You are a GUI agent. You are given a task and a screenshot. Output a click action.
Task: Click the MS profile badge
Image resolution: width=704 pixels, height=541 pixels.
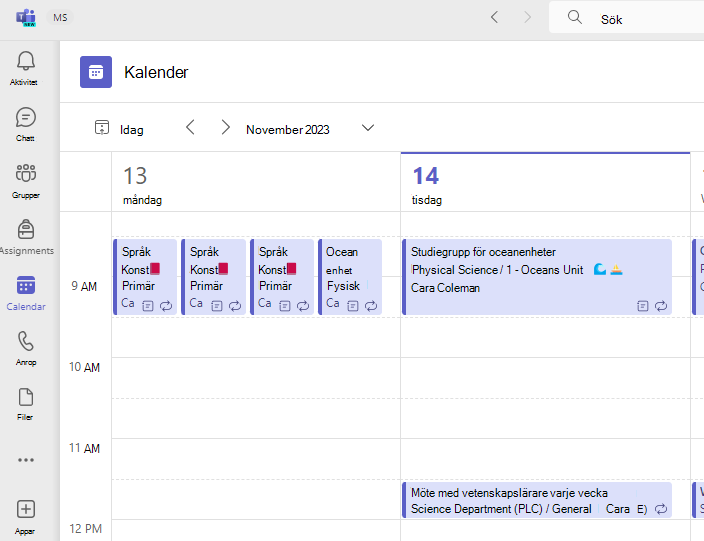coord(60,18)
